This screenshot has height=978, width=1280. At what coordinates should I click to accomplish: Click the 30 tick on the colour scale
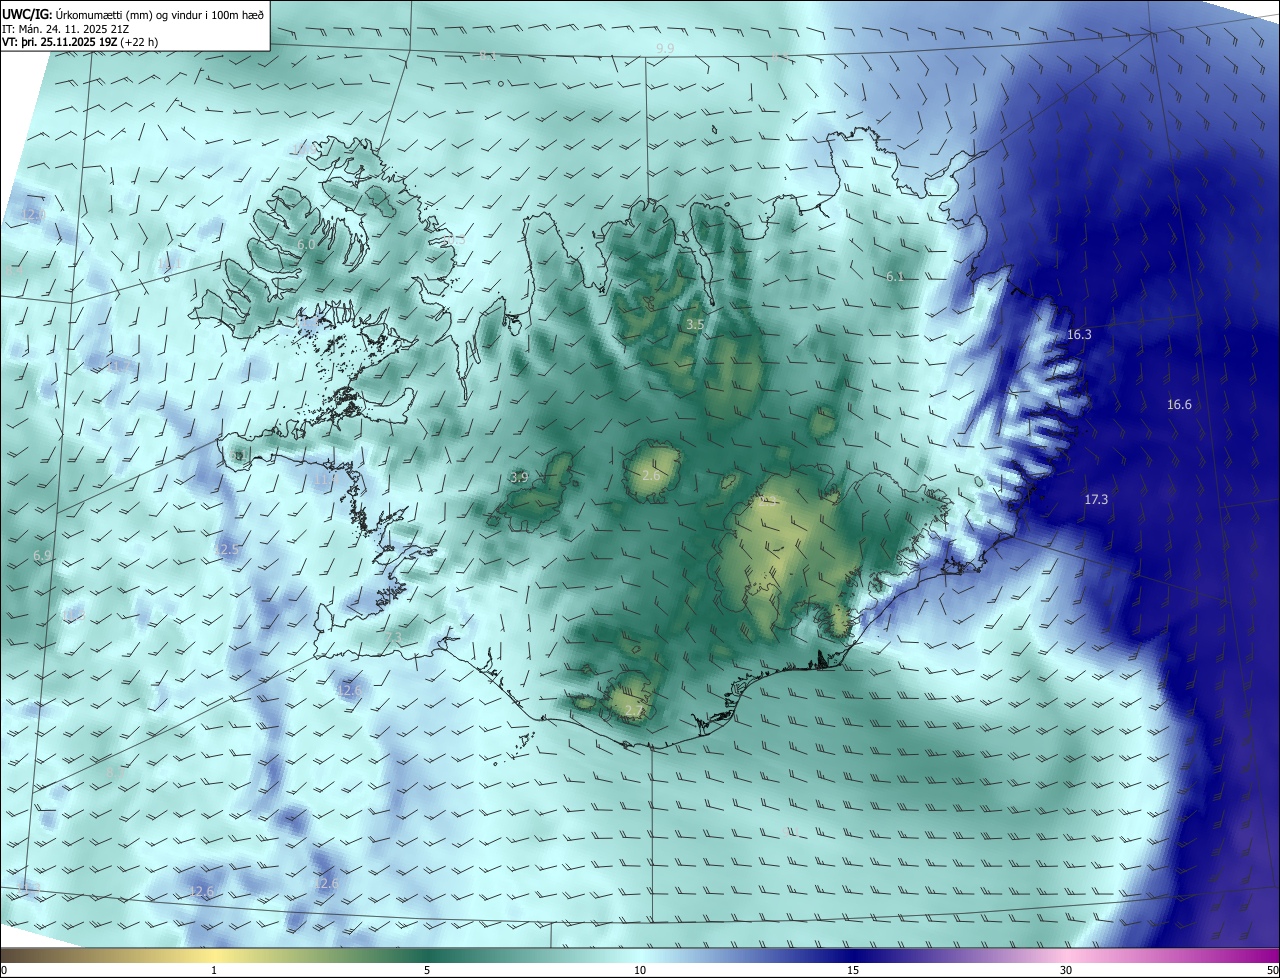1066,971
